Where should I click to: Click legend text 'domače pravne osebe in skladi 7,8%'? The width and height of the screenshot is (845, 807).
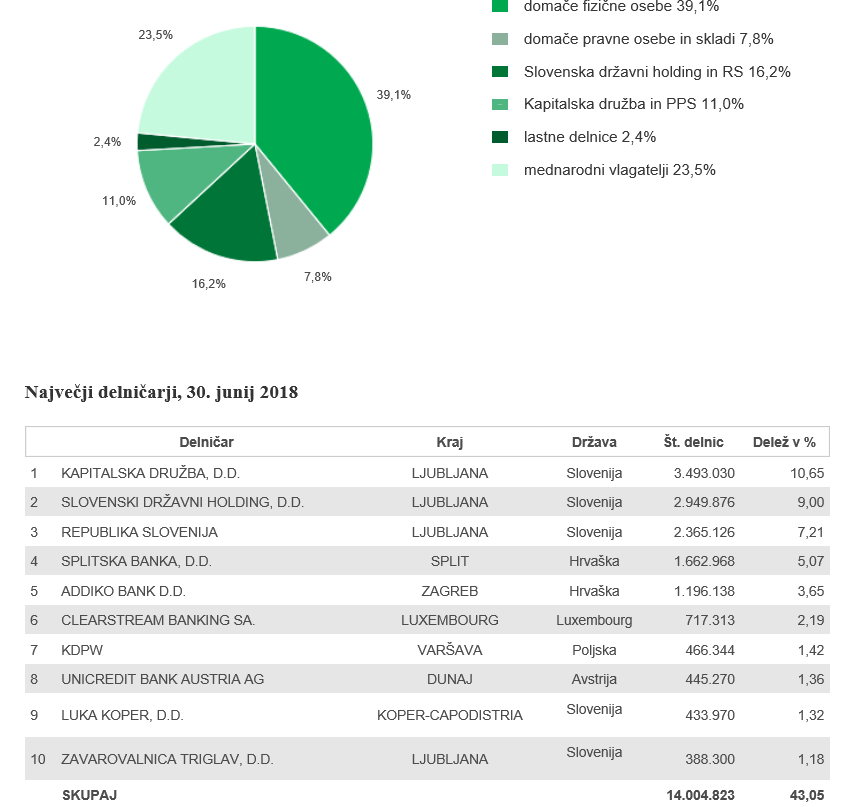[648, 39]
